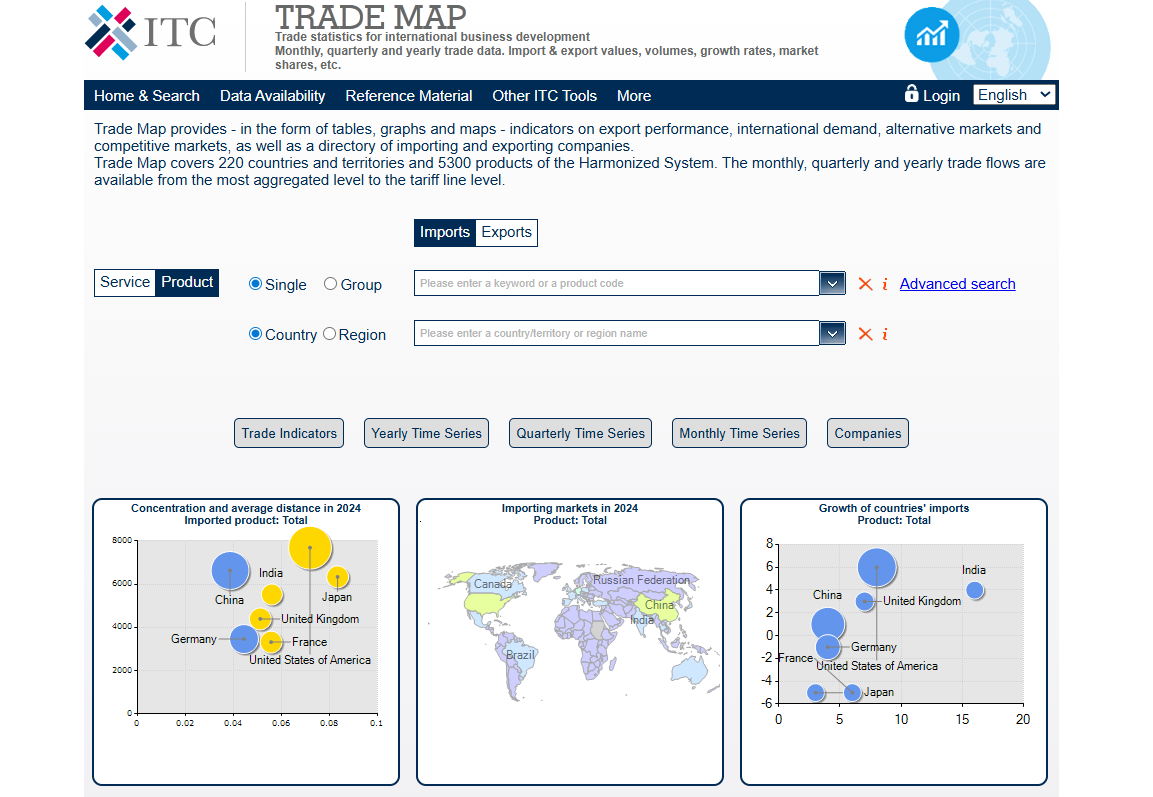
Task: Switch to Product toggle
Action: (x=187, y=282)
